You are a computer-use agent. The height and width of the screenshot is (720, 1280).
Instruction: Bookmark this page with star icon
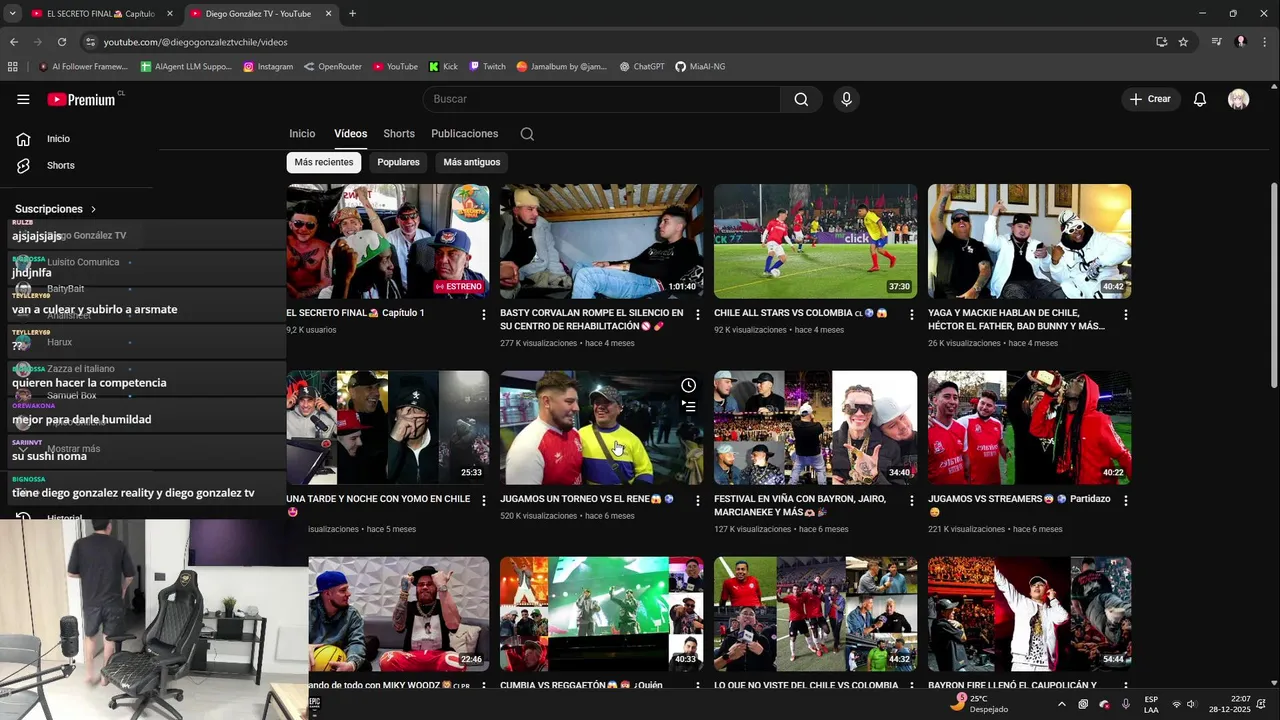[1183, 42]
